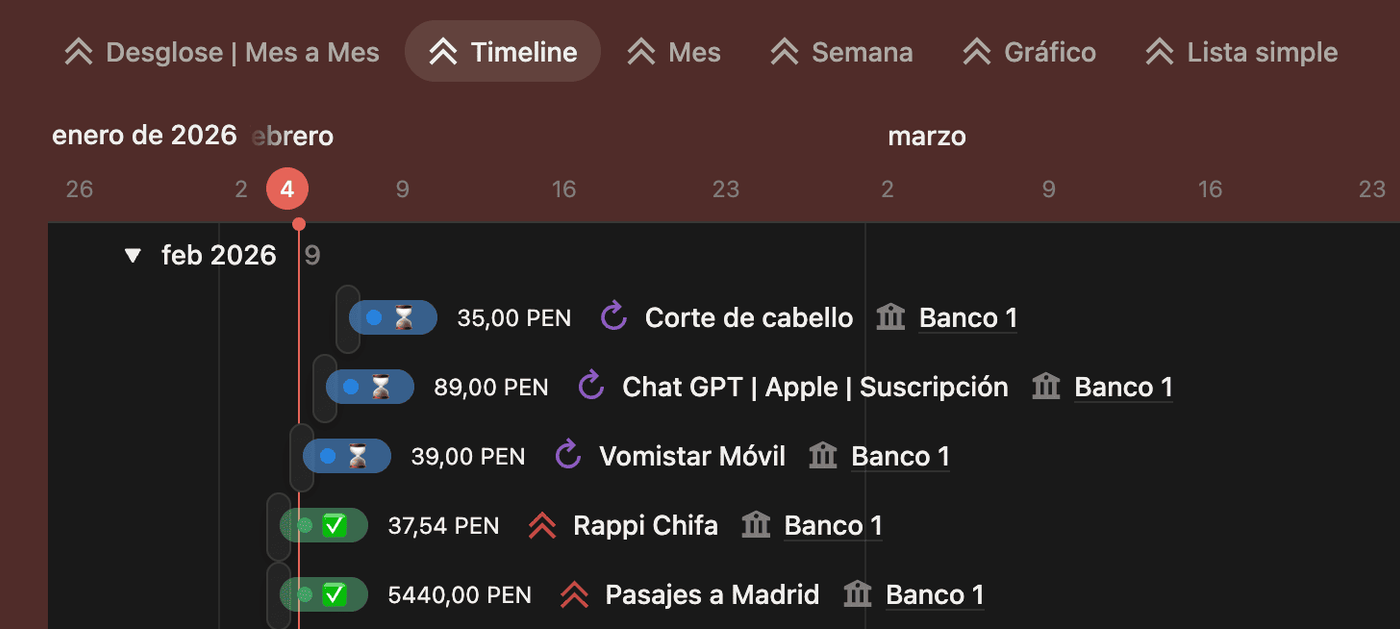Click red chevrons icon beside Pasajes a Madrid

(574, 595)
